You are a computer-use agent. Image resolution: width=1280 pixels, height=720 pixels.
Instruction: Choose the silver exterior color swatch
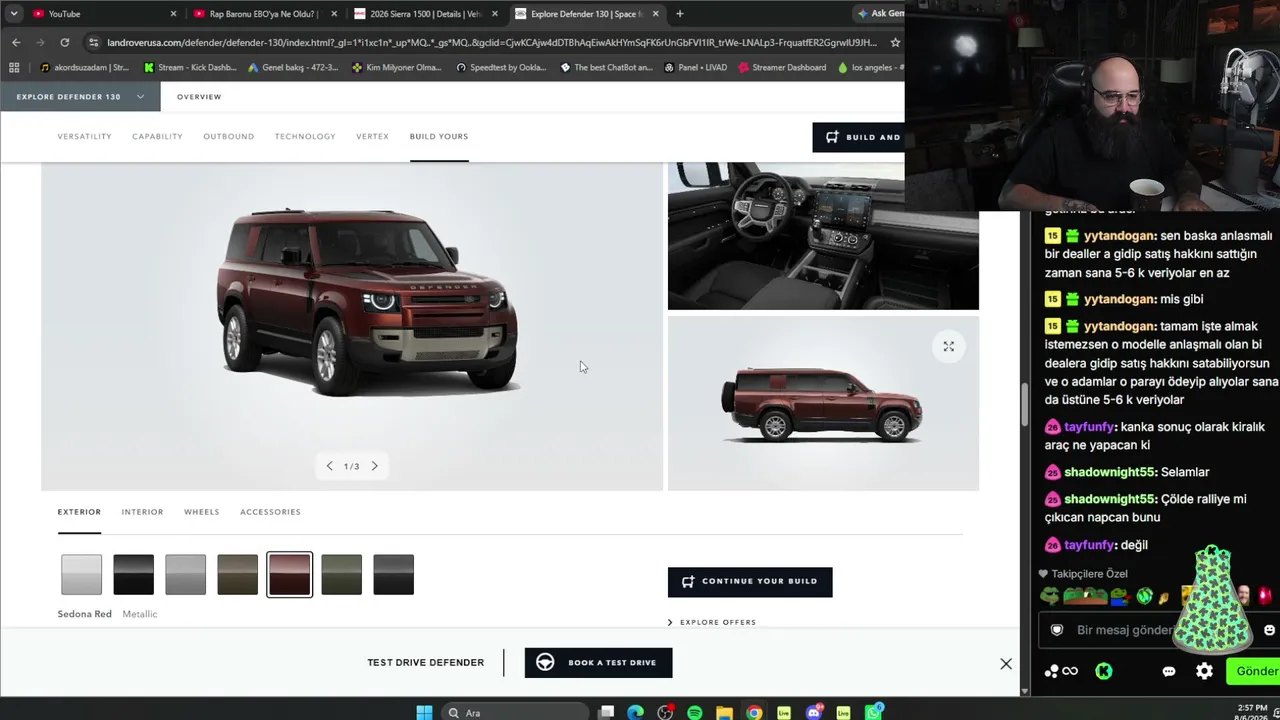click(186, 575)
